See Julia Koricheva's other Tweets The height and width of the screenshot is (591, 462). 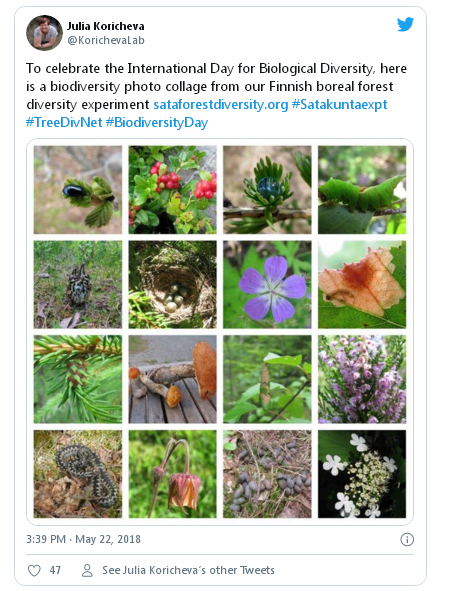tap(188, 570)
